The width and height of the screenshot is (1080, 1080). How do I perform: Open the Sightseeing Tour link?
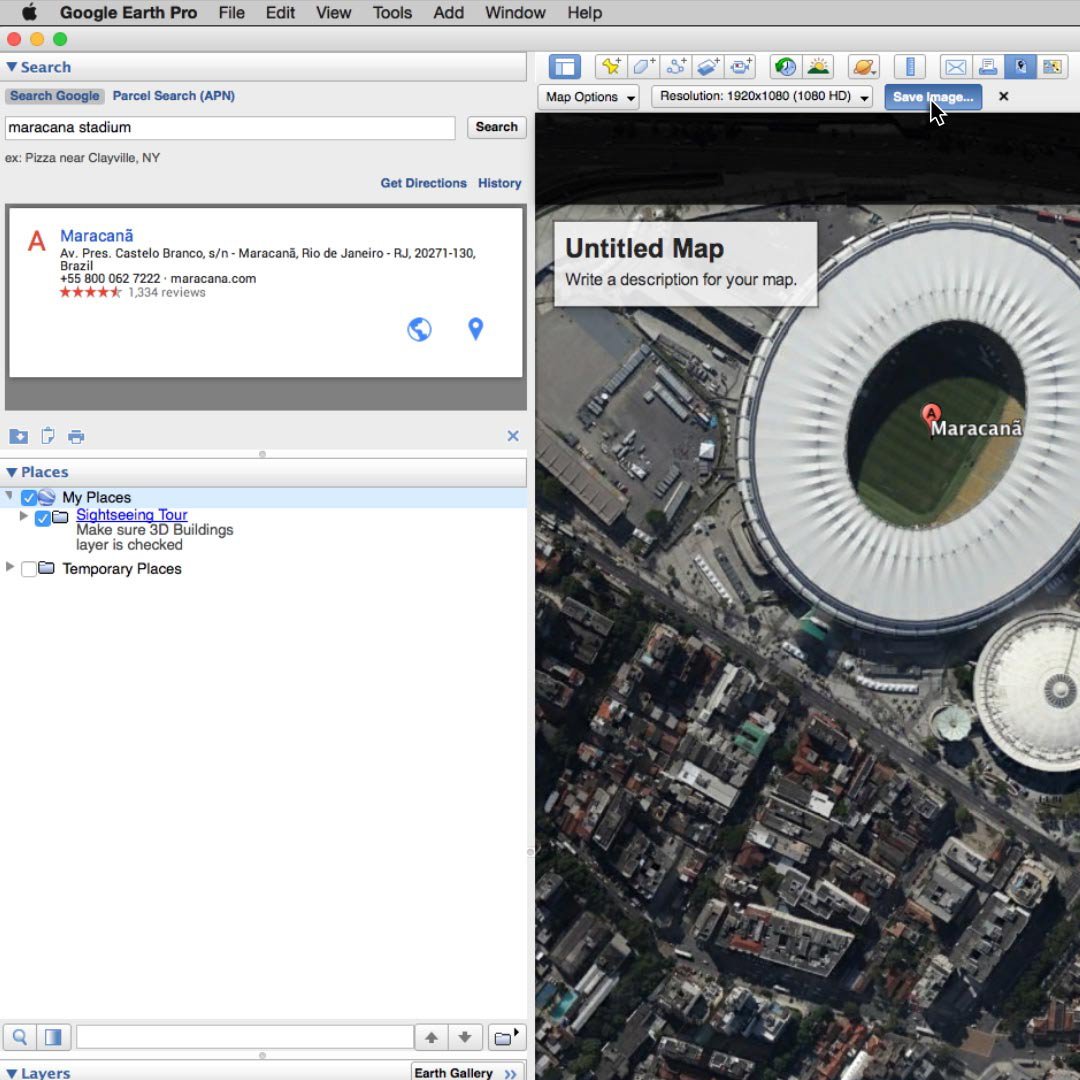click(x=132, y=515)
